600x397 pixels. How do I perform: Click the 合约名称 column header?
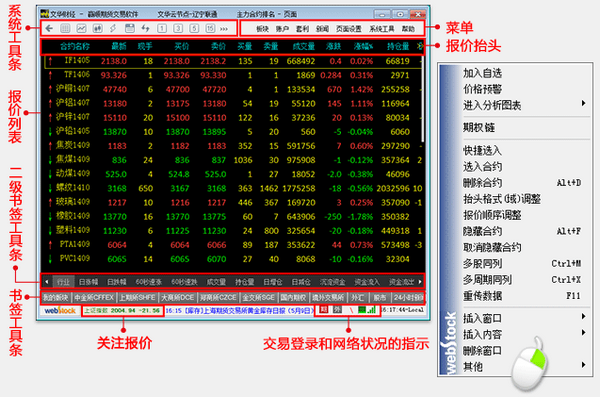(75, 47)
